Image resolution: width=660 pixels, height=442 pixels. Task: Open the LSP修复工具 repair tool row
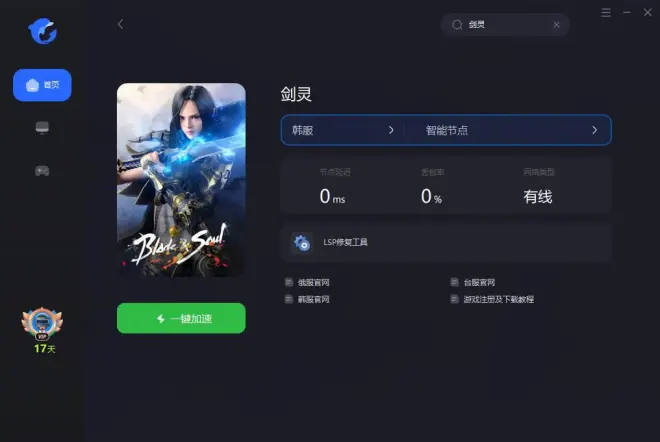click(446, 242)
